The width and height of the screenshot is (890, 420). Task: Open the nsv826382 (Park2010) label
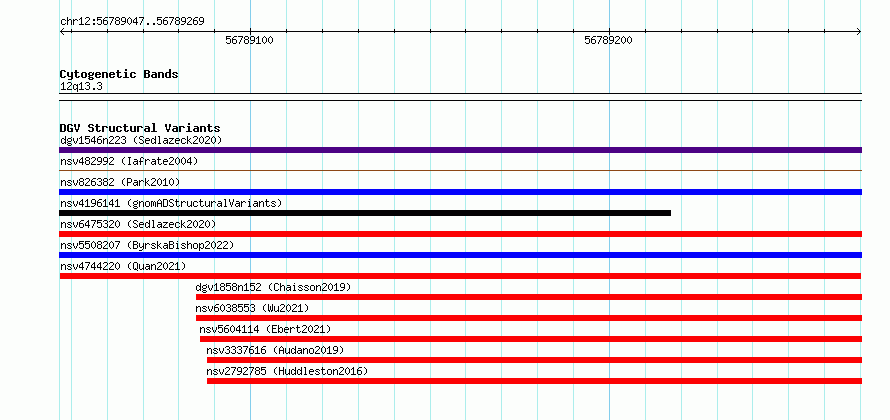coord(120,182)
